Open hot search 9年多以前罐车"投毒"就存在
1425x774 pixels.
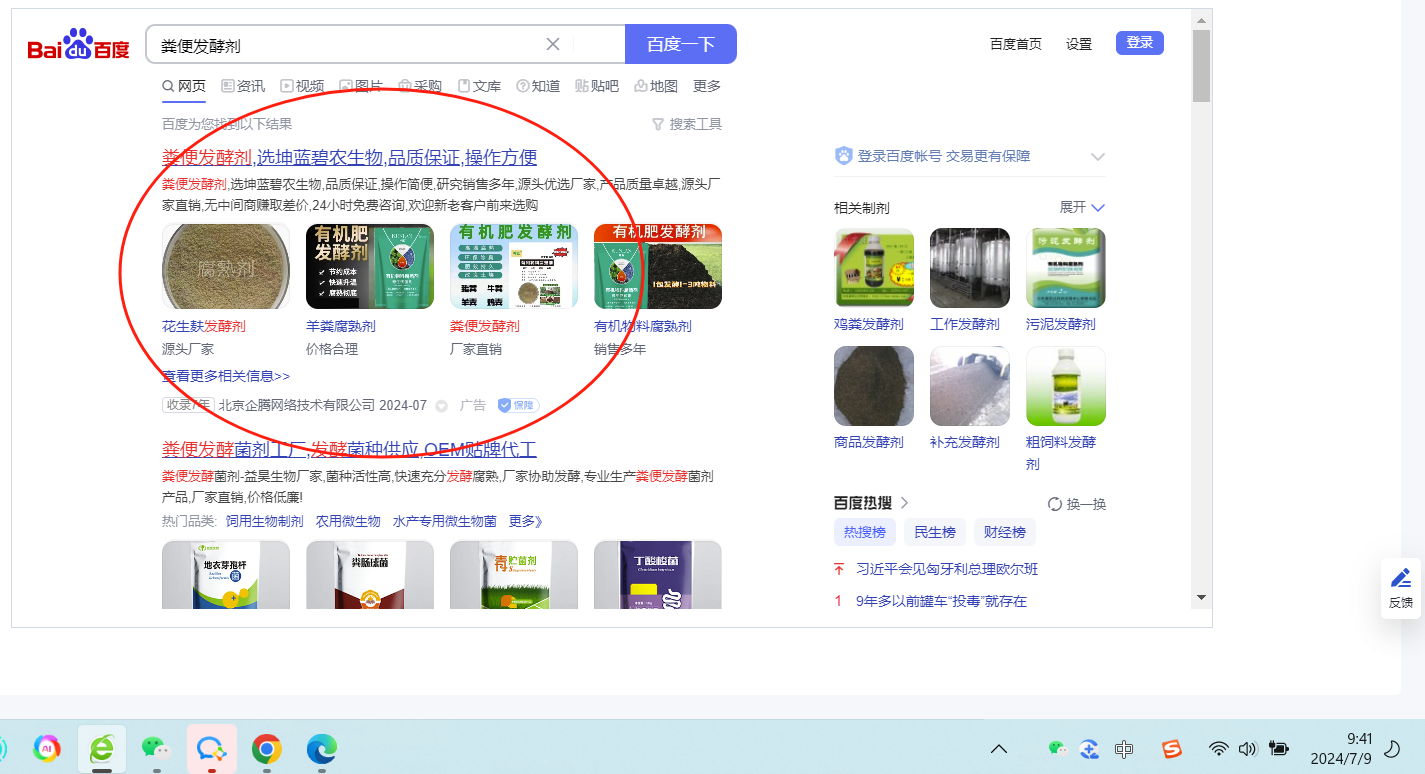click(941, 601)
